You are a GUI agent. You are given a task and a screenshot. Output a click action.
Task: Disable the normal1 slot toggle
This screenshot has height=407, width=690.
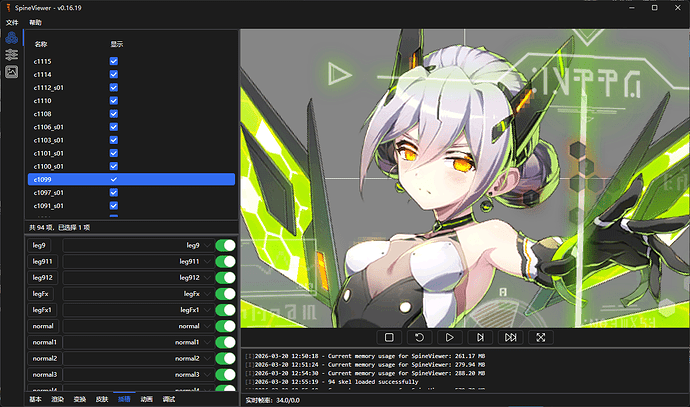pyautogui.click(x=225, y=343)
